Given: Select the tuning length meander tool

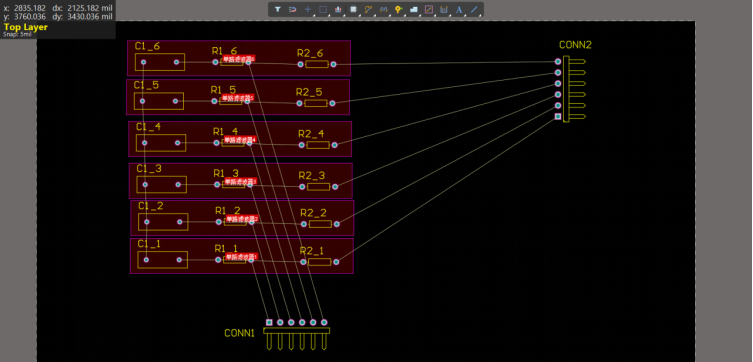Looking at the screenshot, I should tap(384, 9).
